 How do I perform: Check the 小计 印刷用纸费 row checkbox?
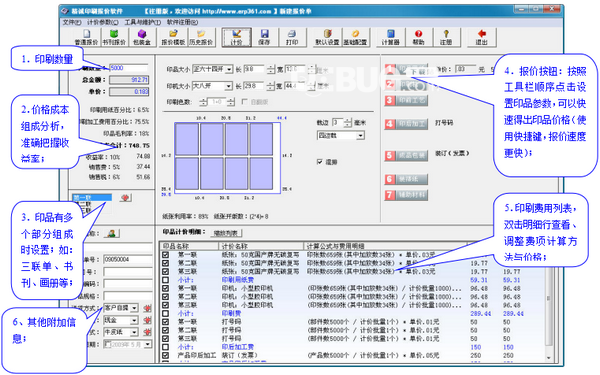coord(166,280)
